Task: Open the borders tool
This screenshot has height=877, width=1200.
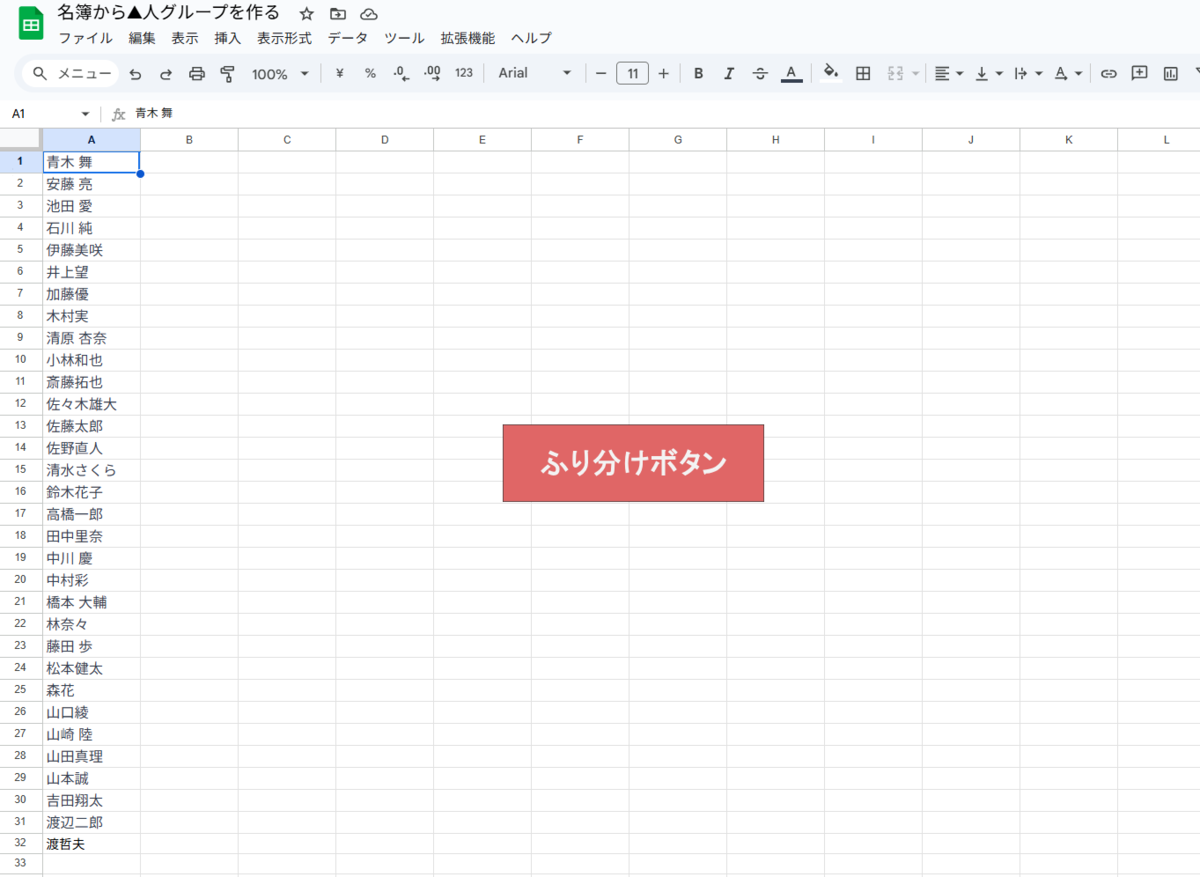Action: (863, 73)
